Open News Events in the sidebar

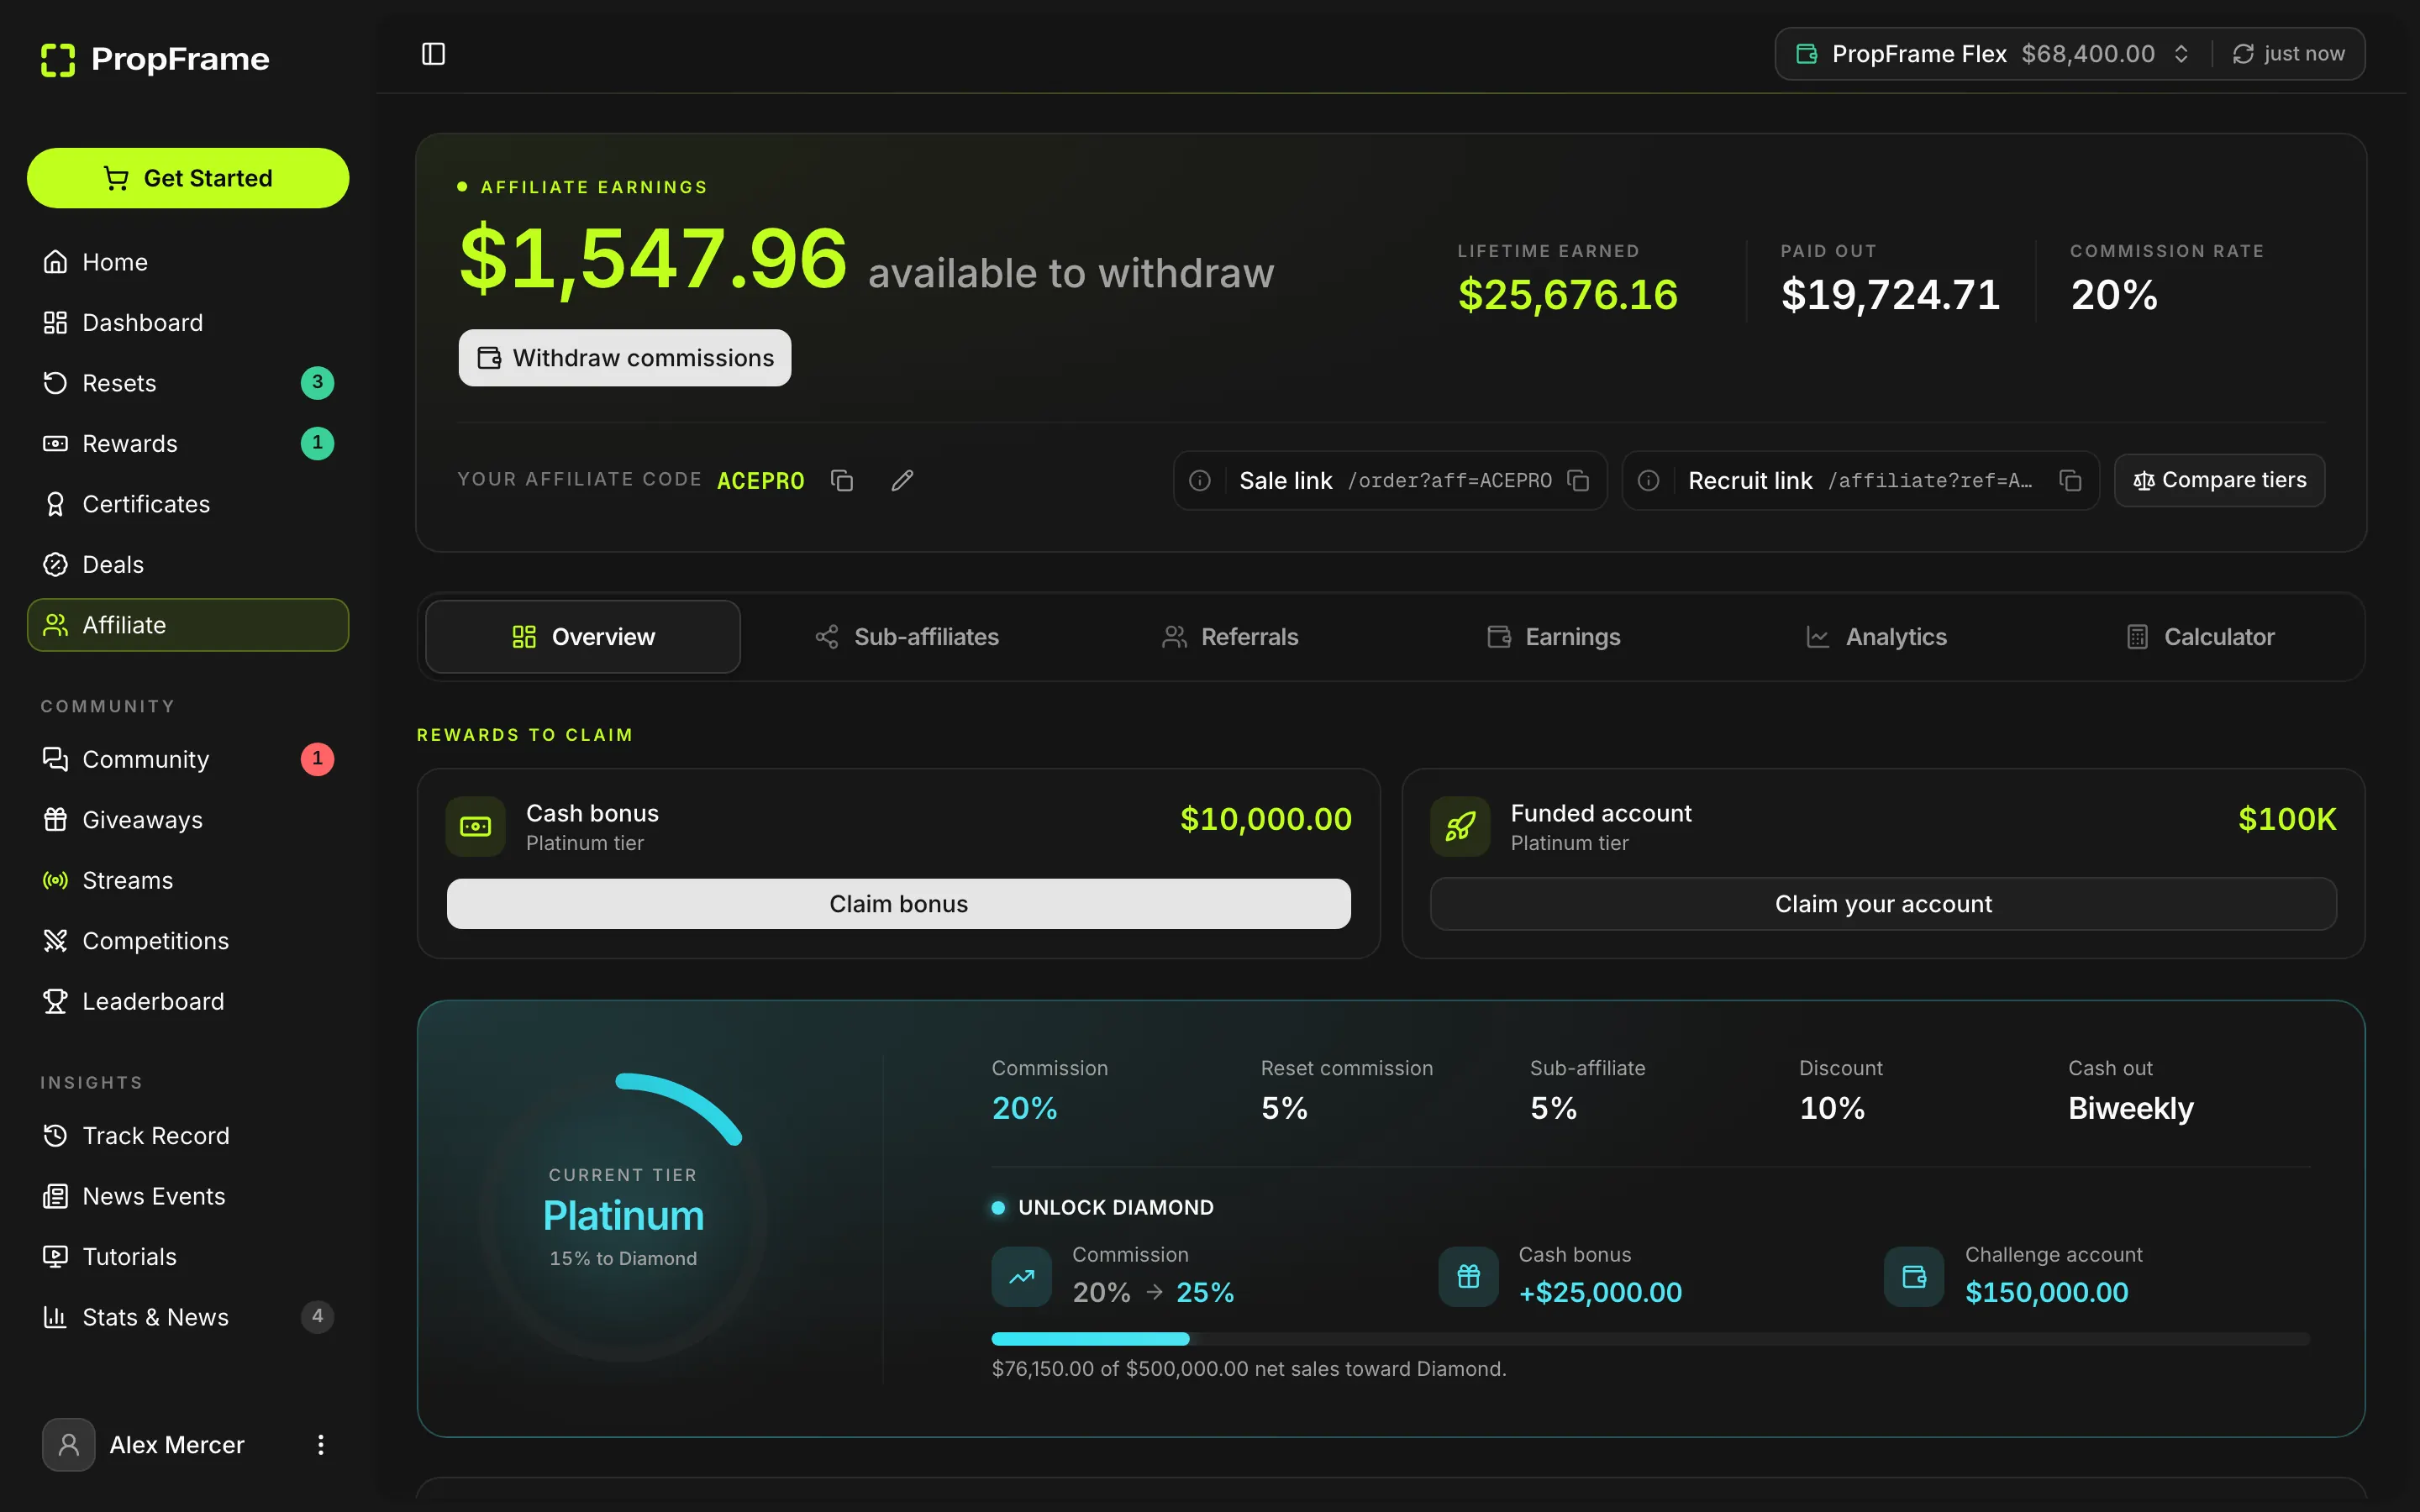pyautogui.click(x=188, y=1196)
